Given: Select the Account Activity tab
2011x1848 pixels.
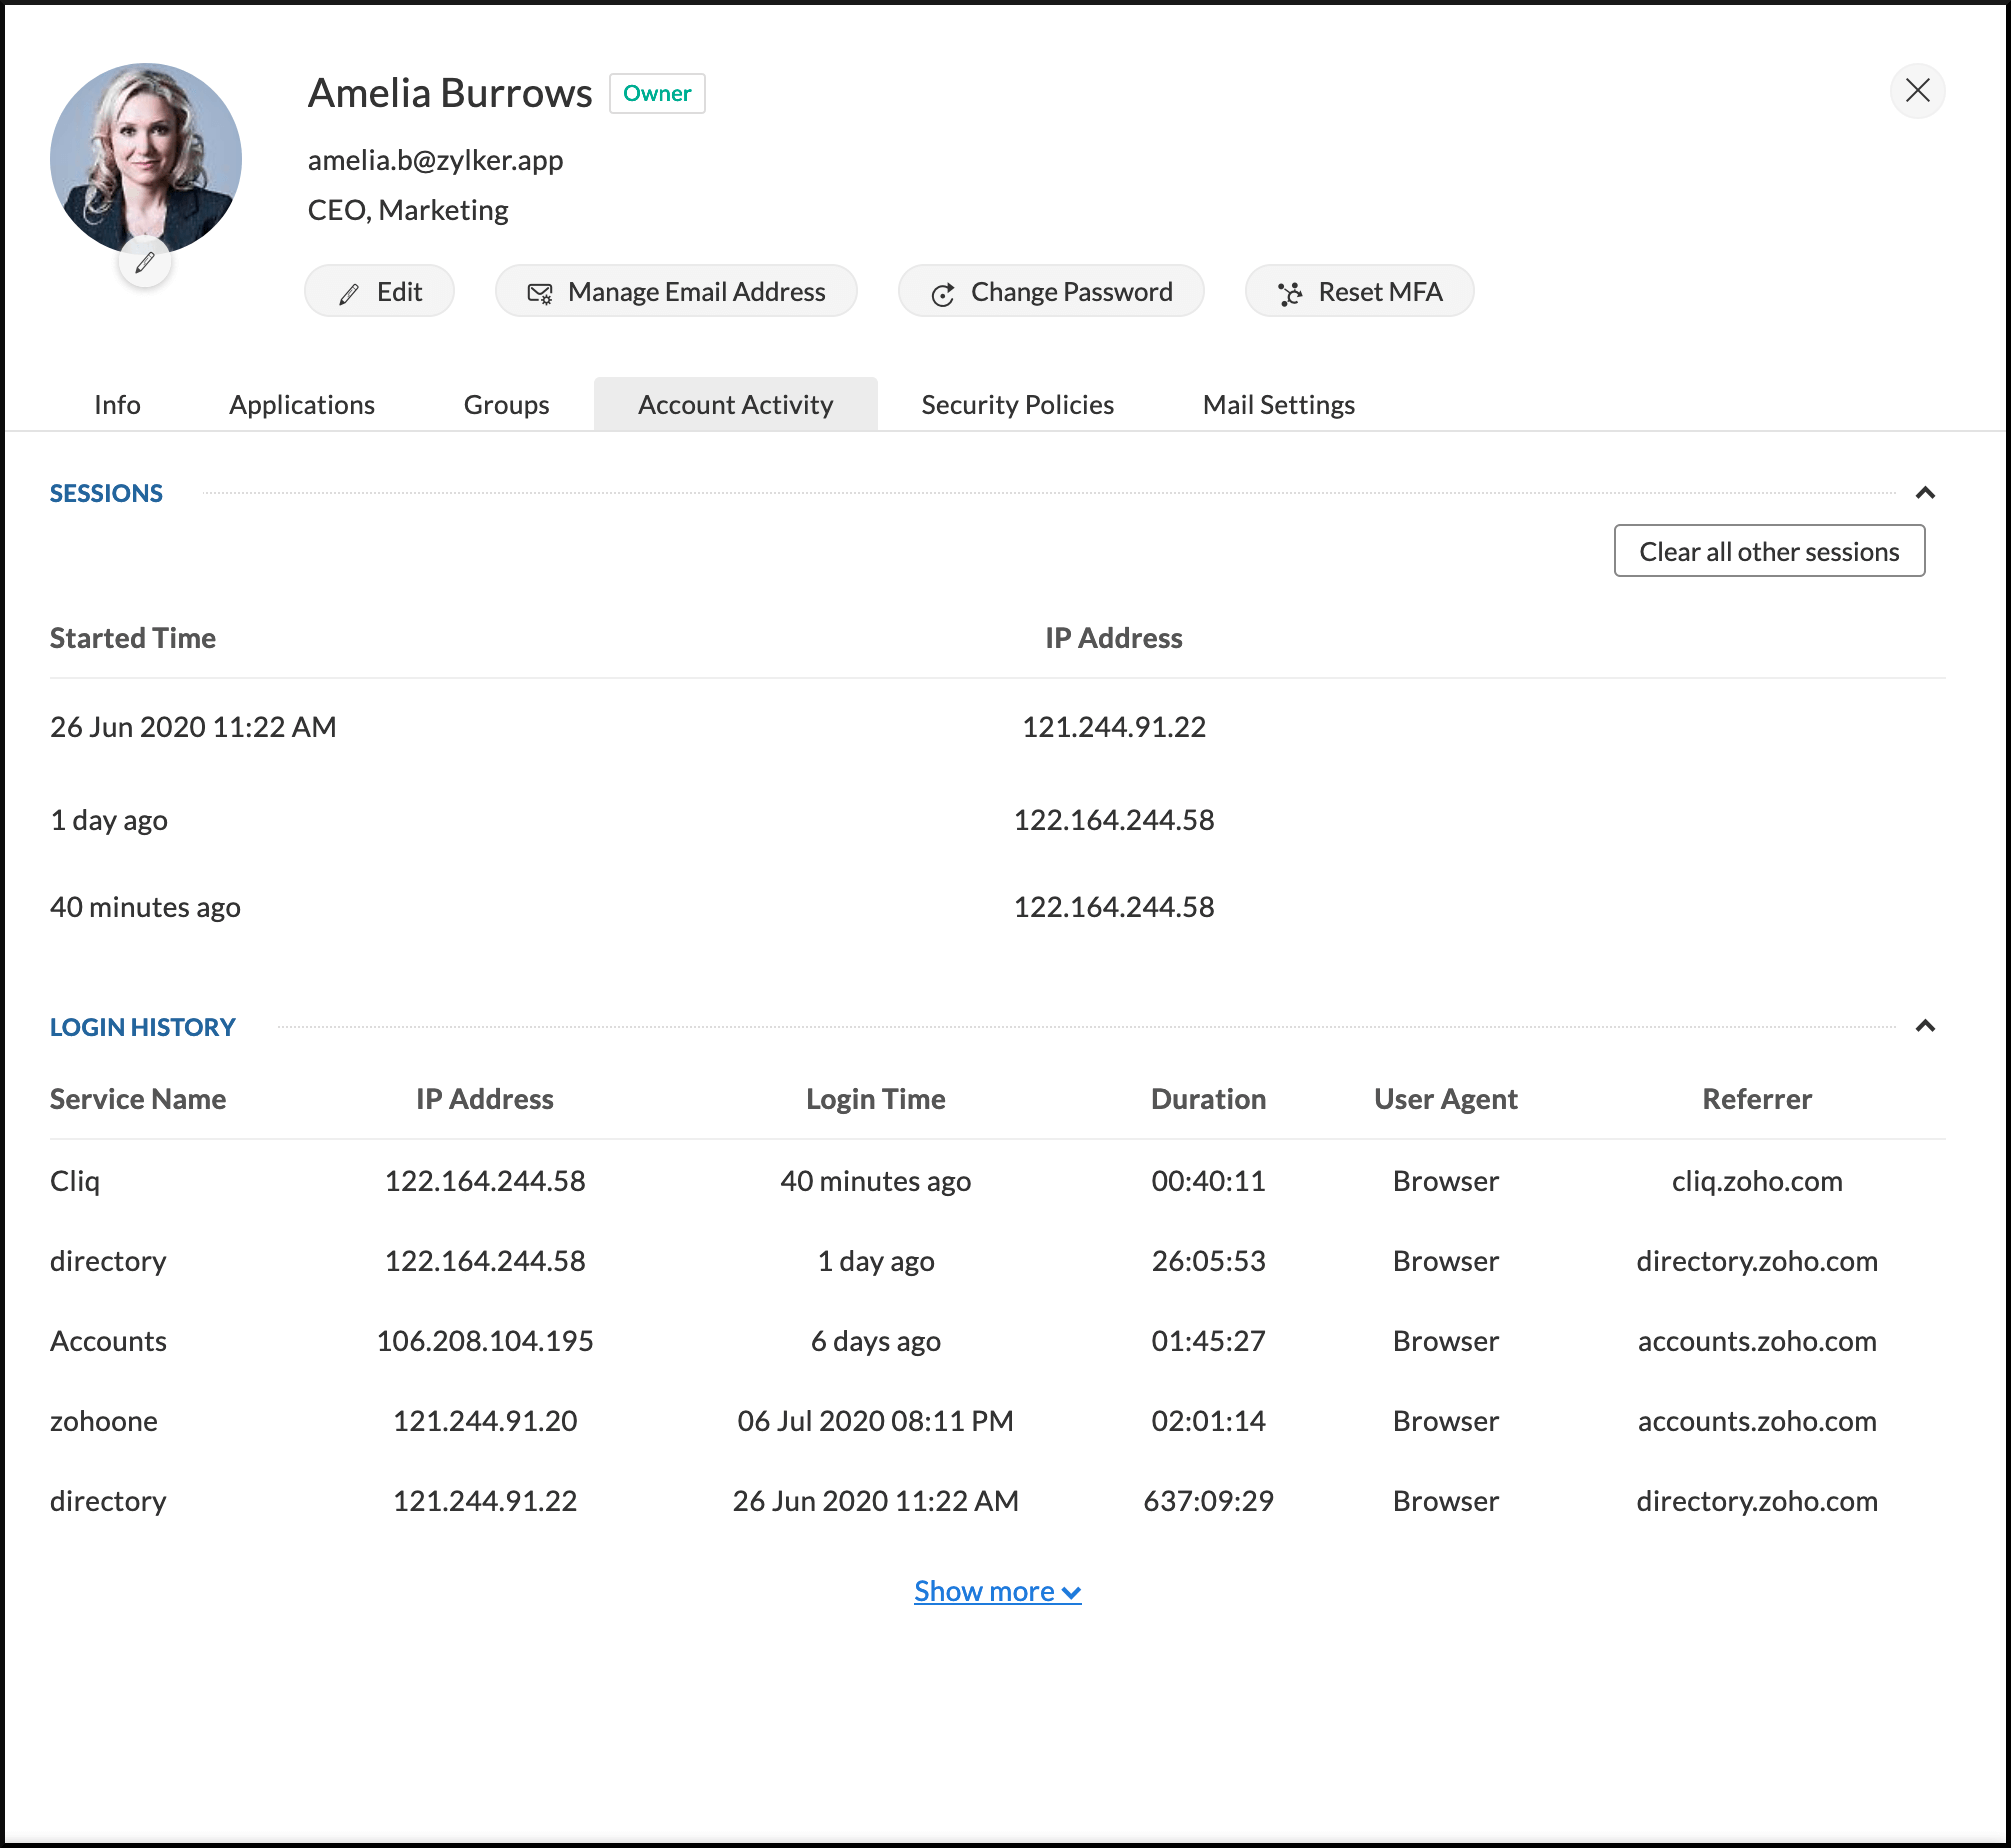Looking at the screenshot, I should pyautogui.click(x=735, y=405).
